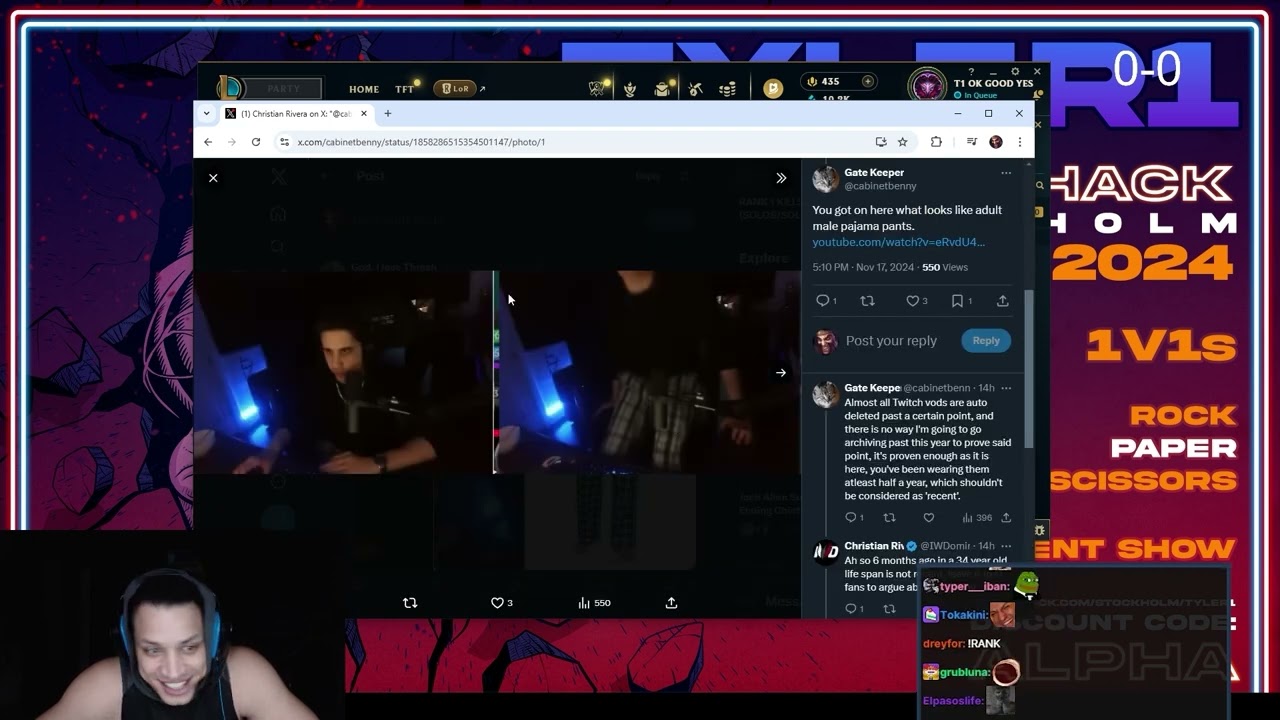The image size is (1280, 720).
Task: Click the site information icon in the address bar
Action: [284, 142]
